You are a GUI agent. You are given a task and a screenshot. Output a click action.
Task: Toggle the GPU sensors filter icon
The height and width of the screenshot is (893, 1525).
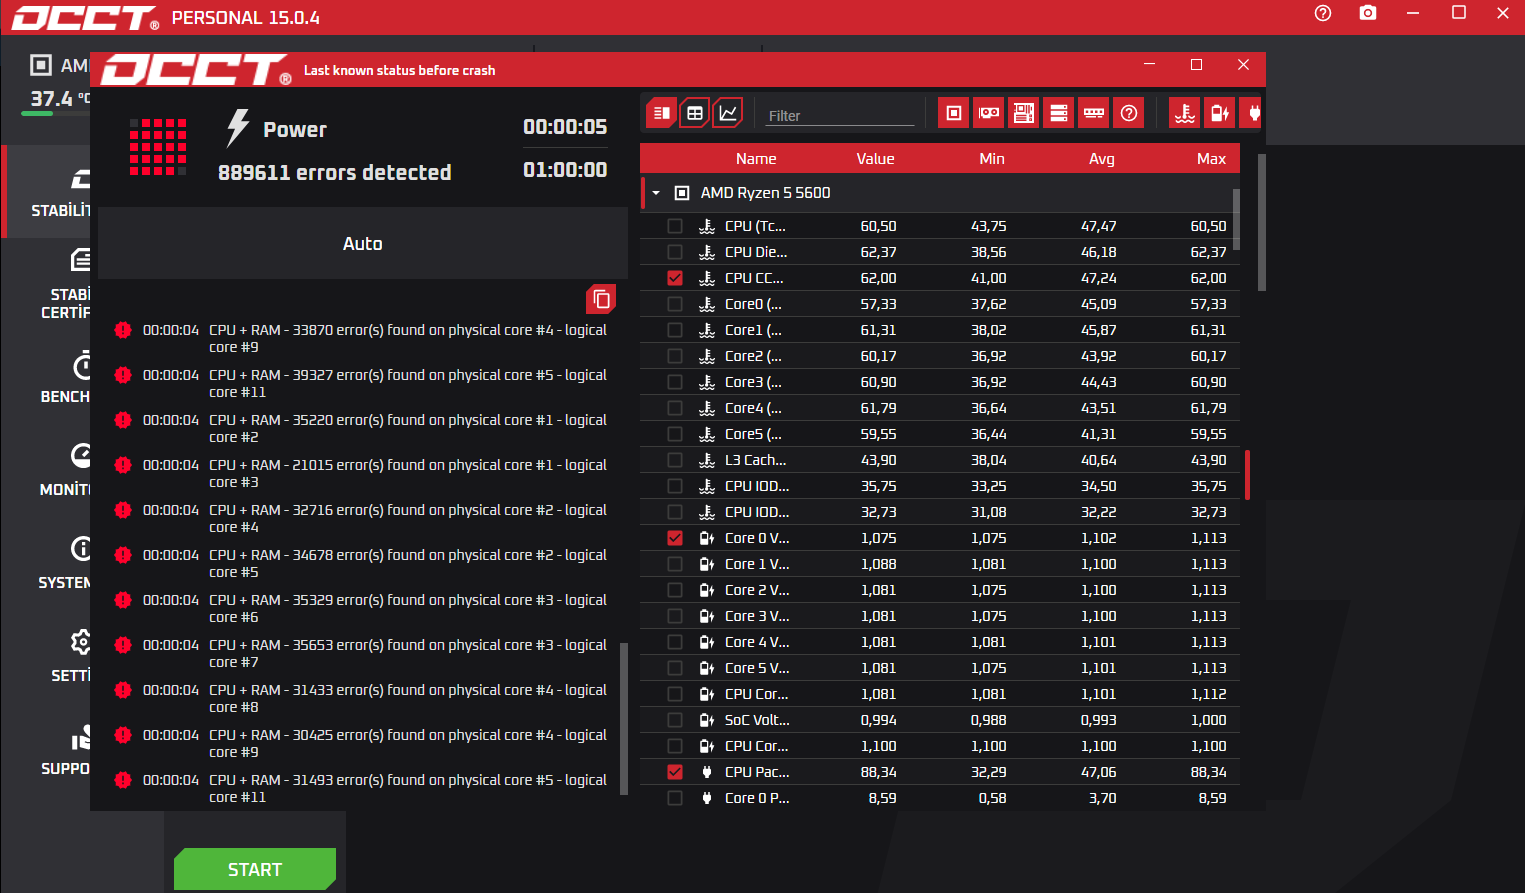pos(989,113)
